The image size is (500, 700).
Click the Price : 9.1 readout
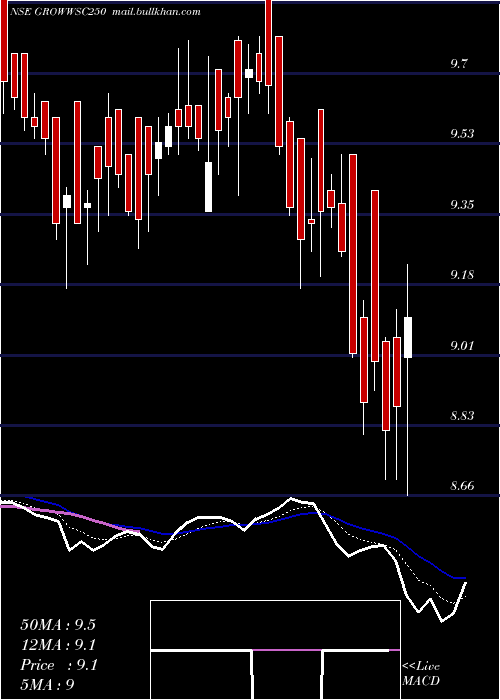coord(59,665)
